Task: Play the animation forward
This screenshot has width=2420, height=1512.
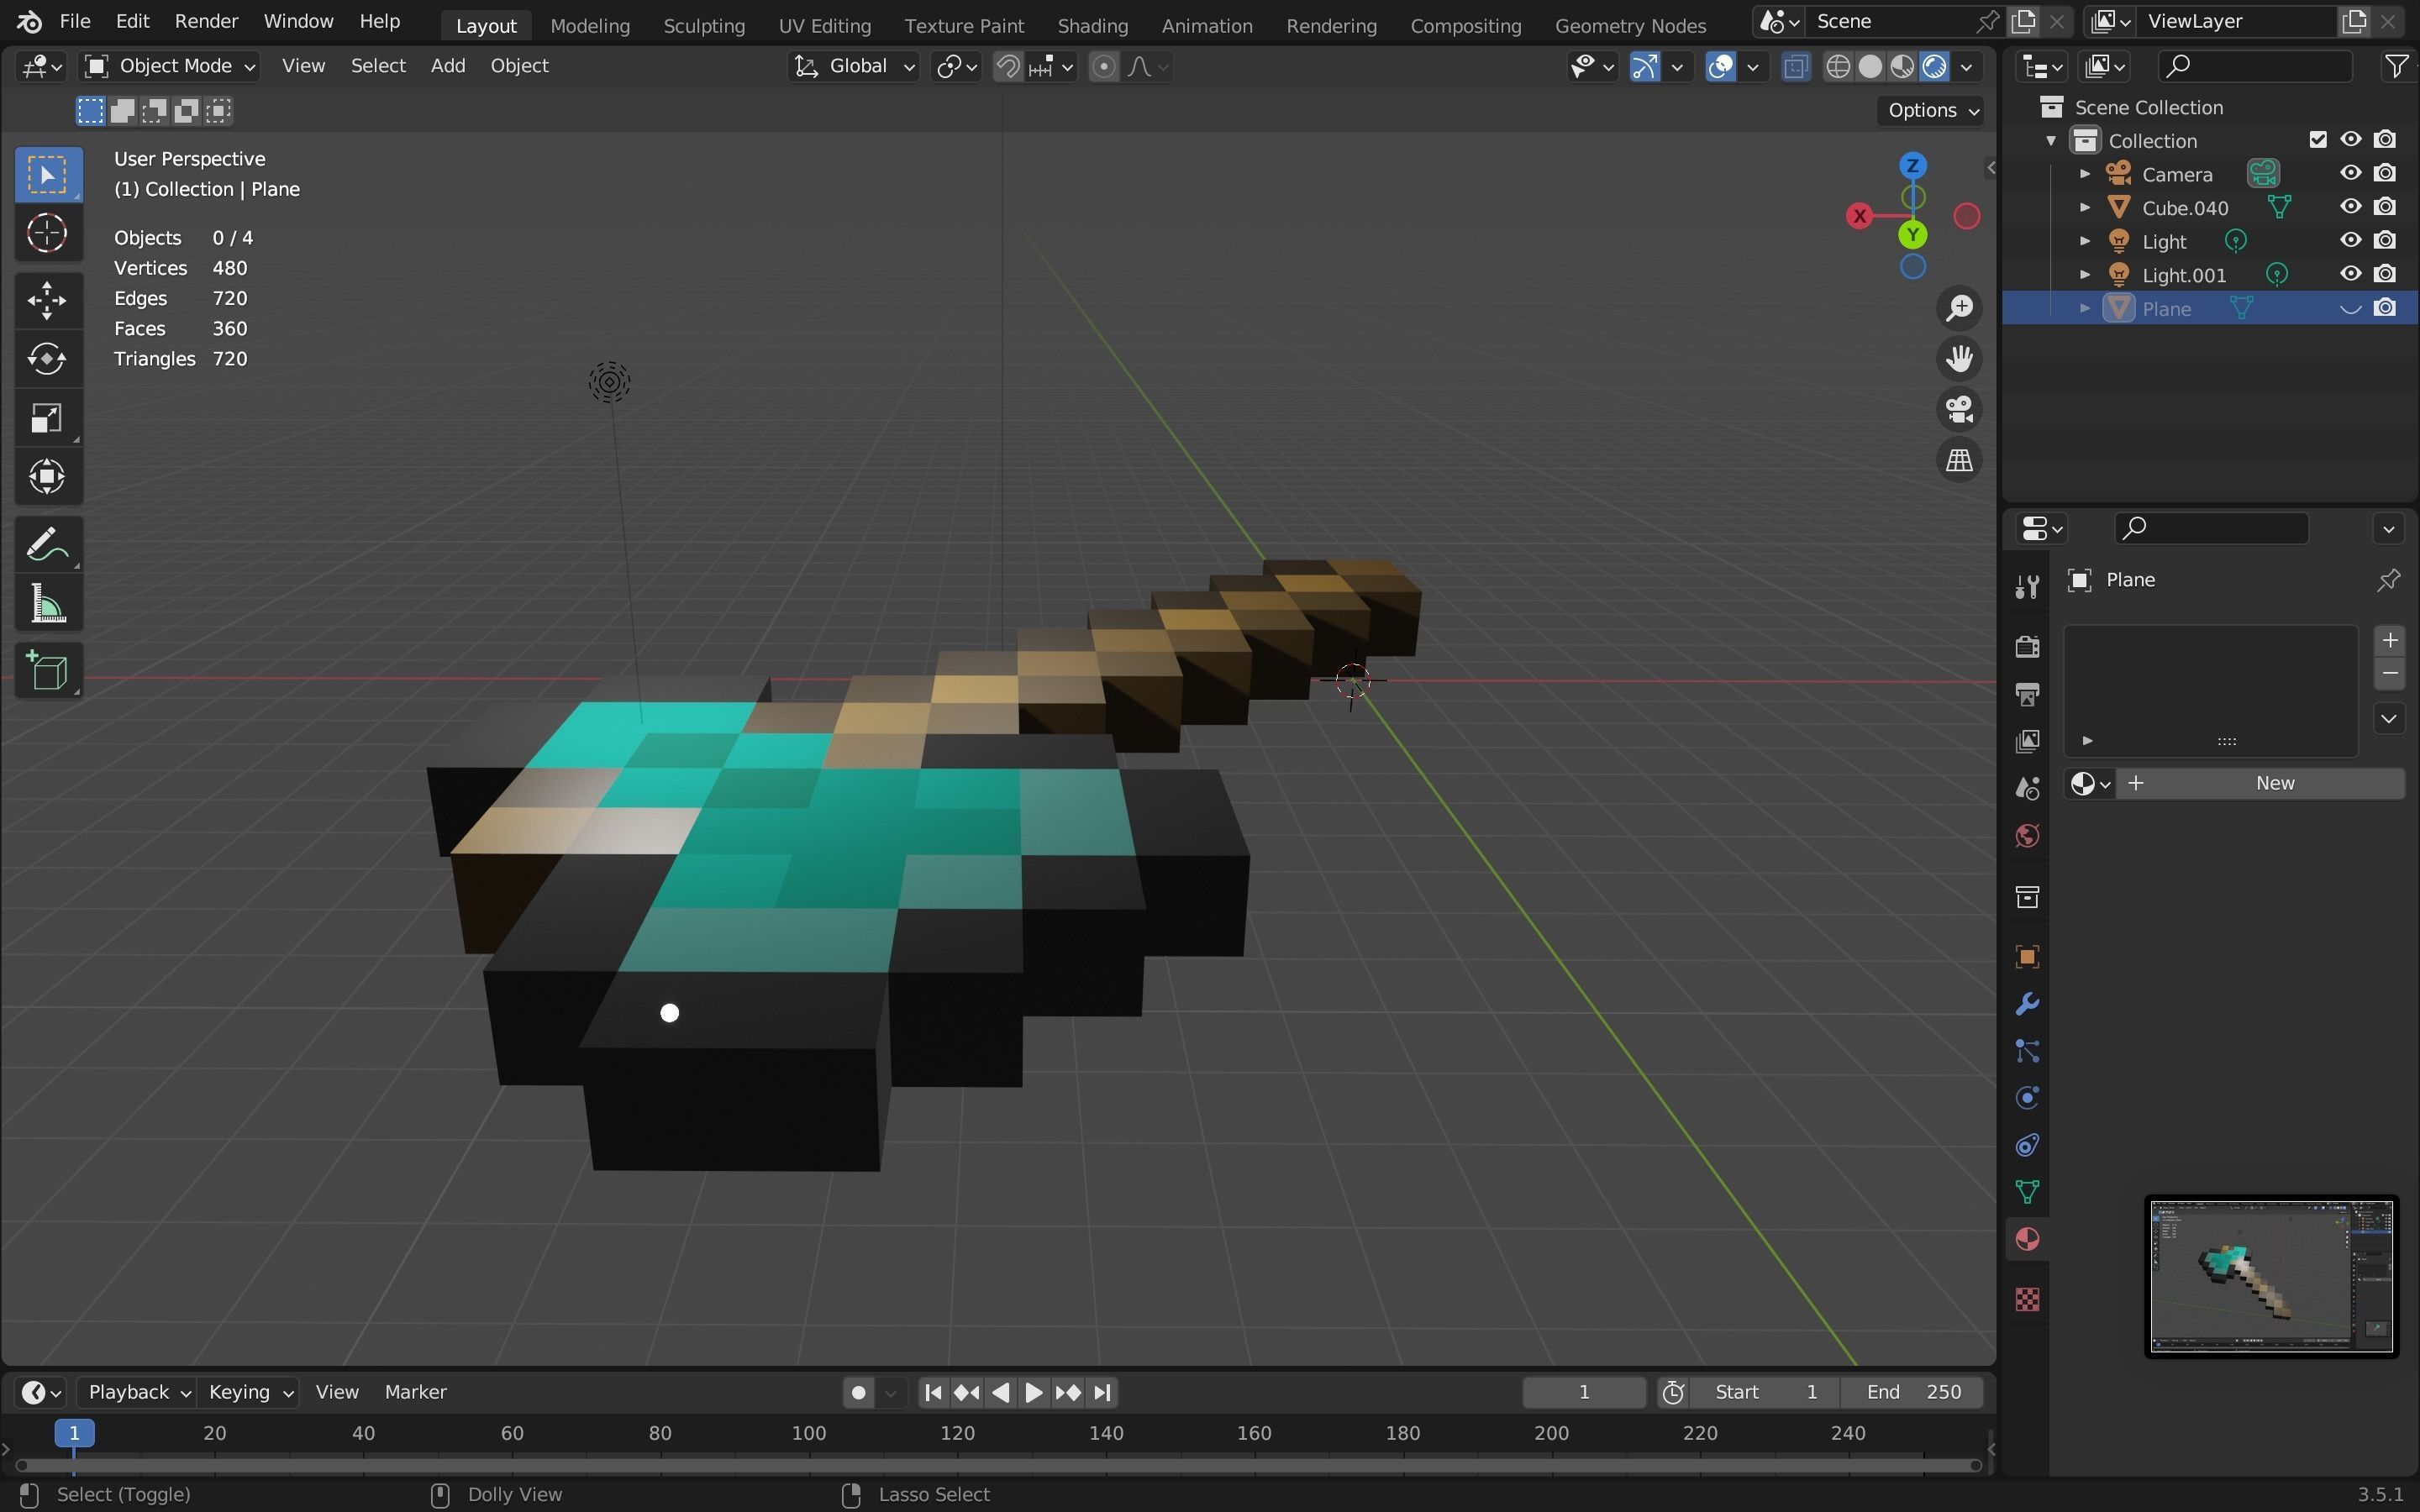Action: tap(1034, 1392)
